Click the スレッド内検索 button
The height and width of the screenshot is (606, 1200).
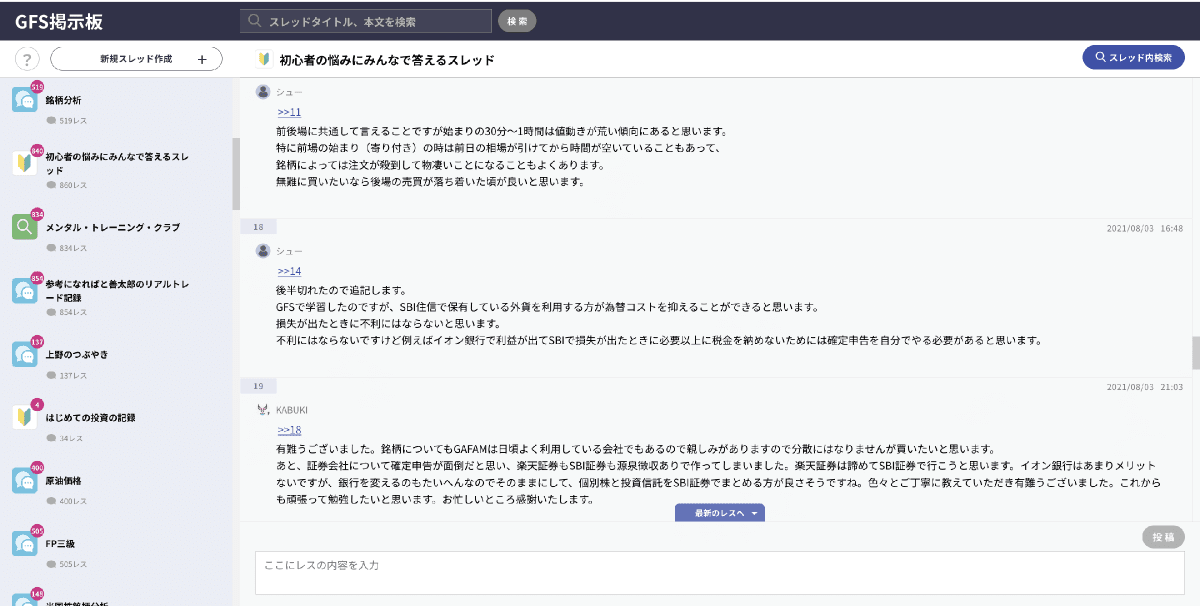(x=1133, y=58)
